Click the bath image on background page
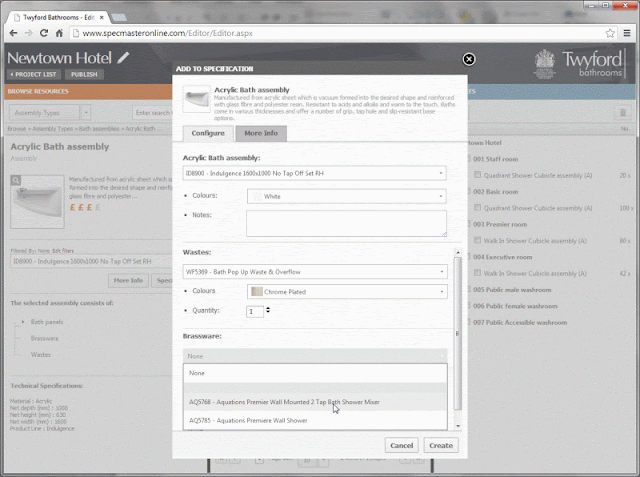The height and width of the screenshot is (477, 640). point(38,202)
